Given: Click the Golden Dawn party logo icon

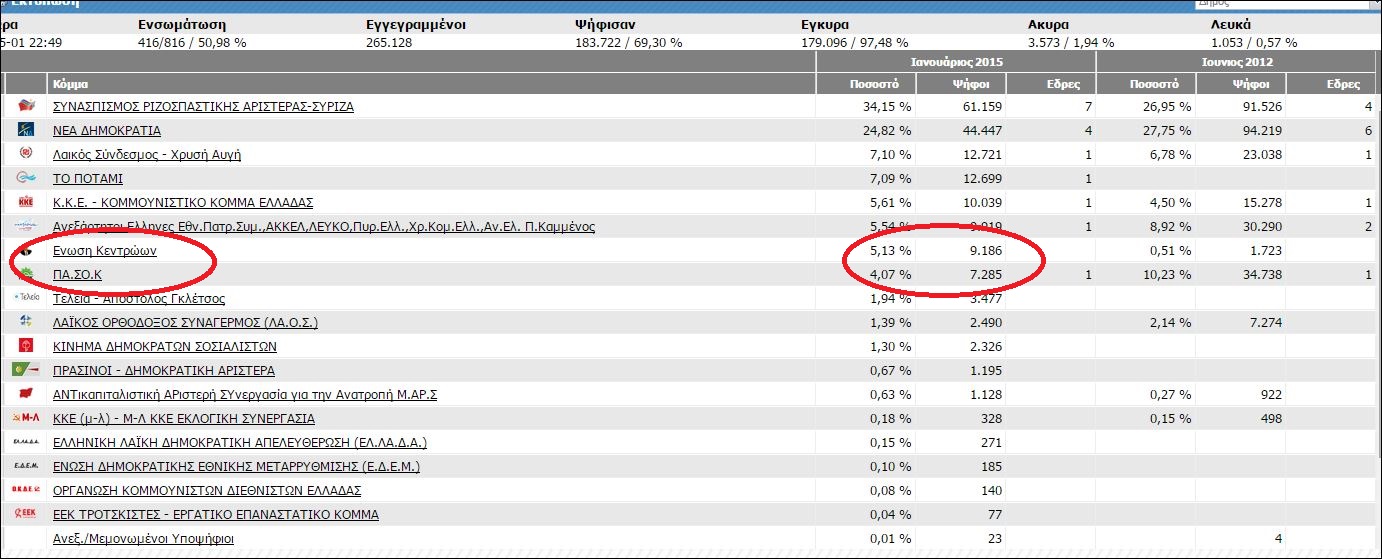Looking at the screenshot, I should (x=26, y=154).
